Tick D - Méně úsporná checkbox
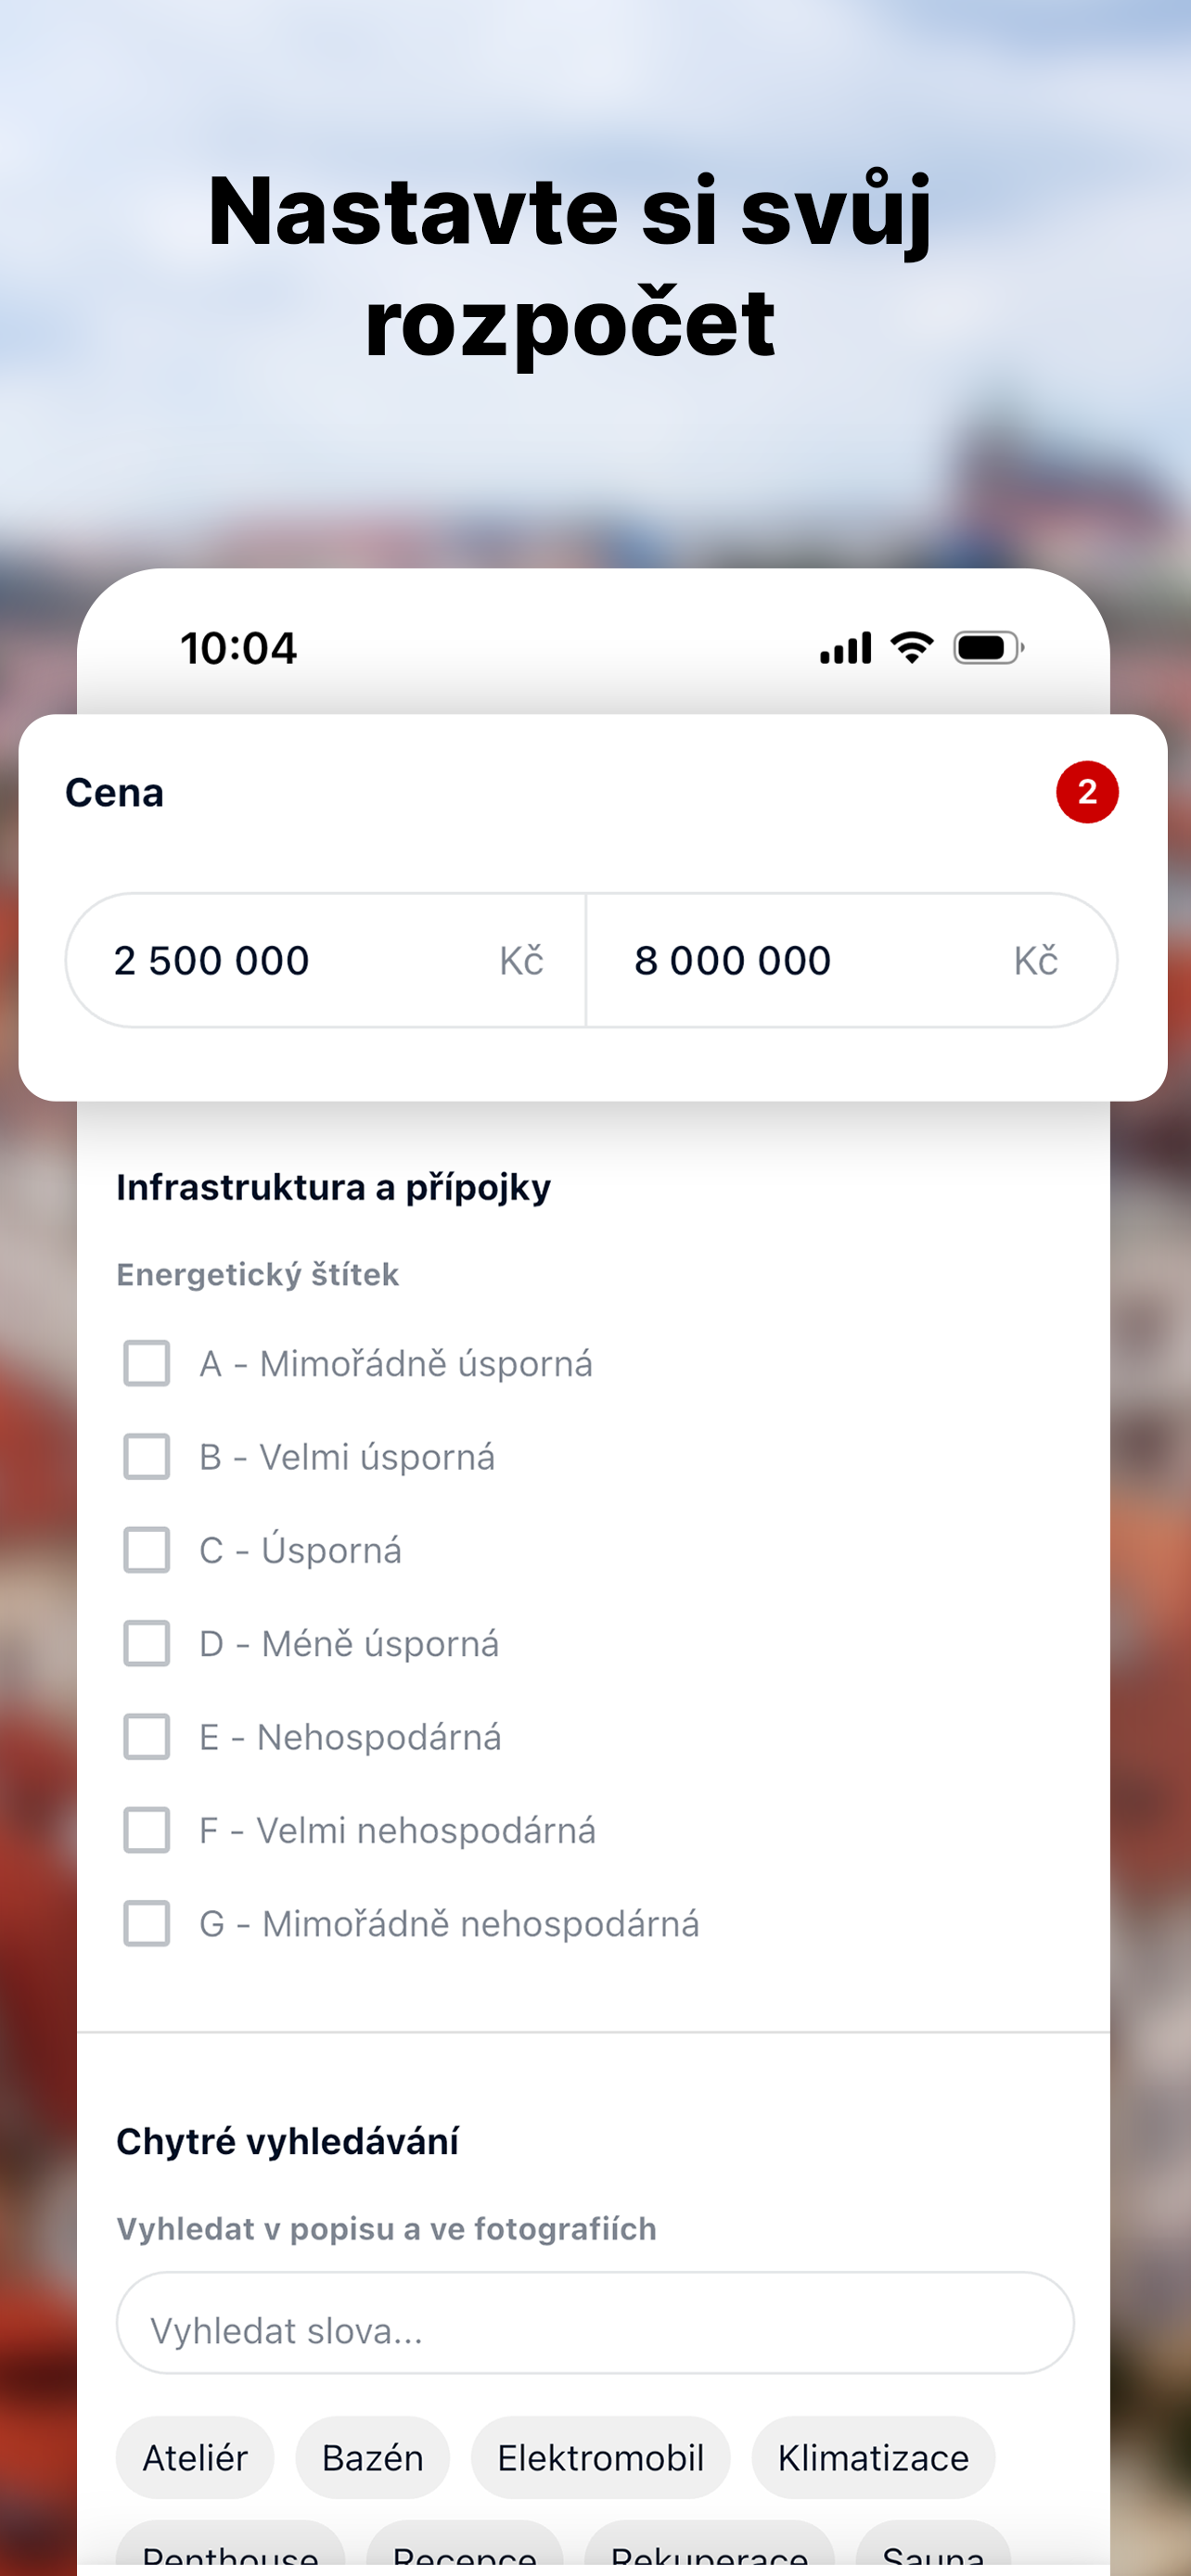 (146, 1643)
